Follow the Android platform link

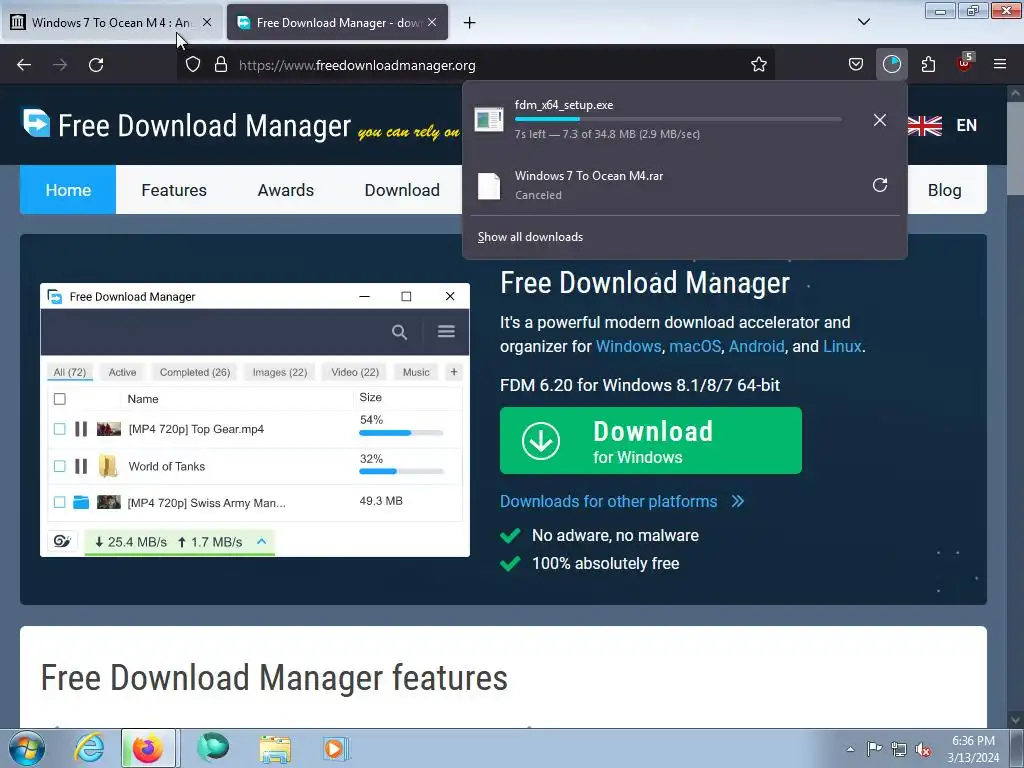pyautogui.click(x=756, y=346)
